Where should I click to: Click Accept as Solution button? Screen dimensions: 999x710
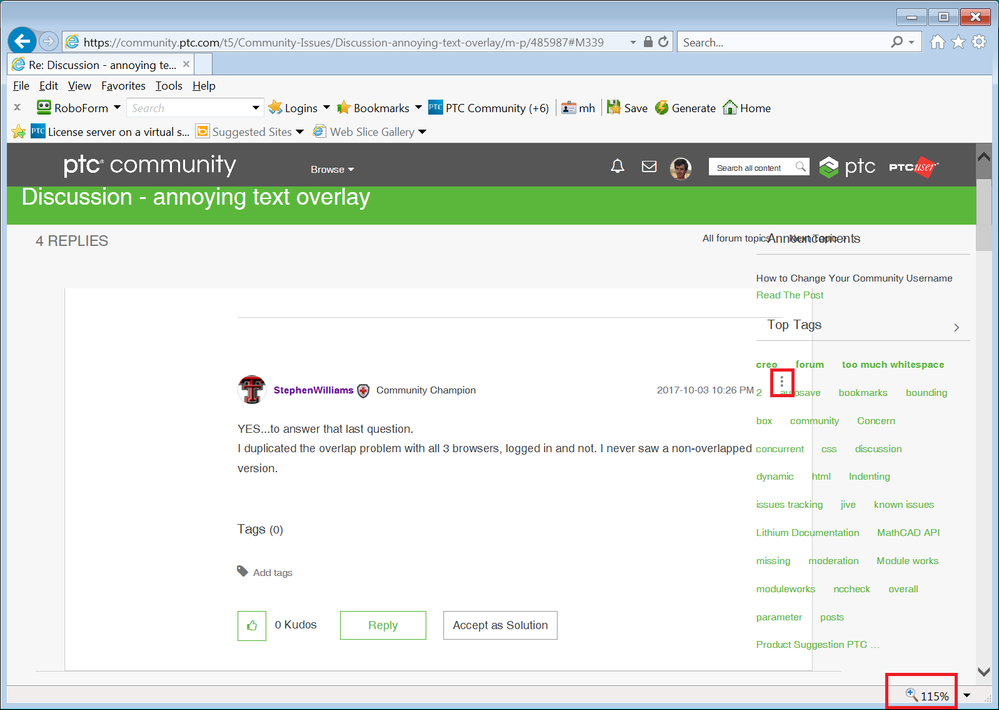pyautogui.click(x=500, y=625)
